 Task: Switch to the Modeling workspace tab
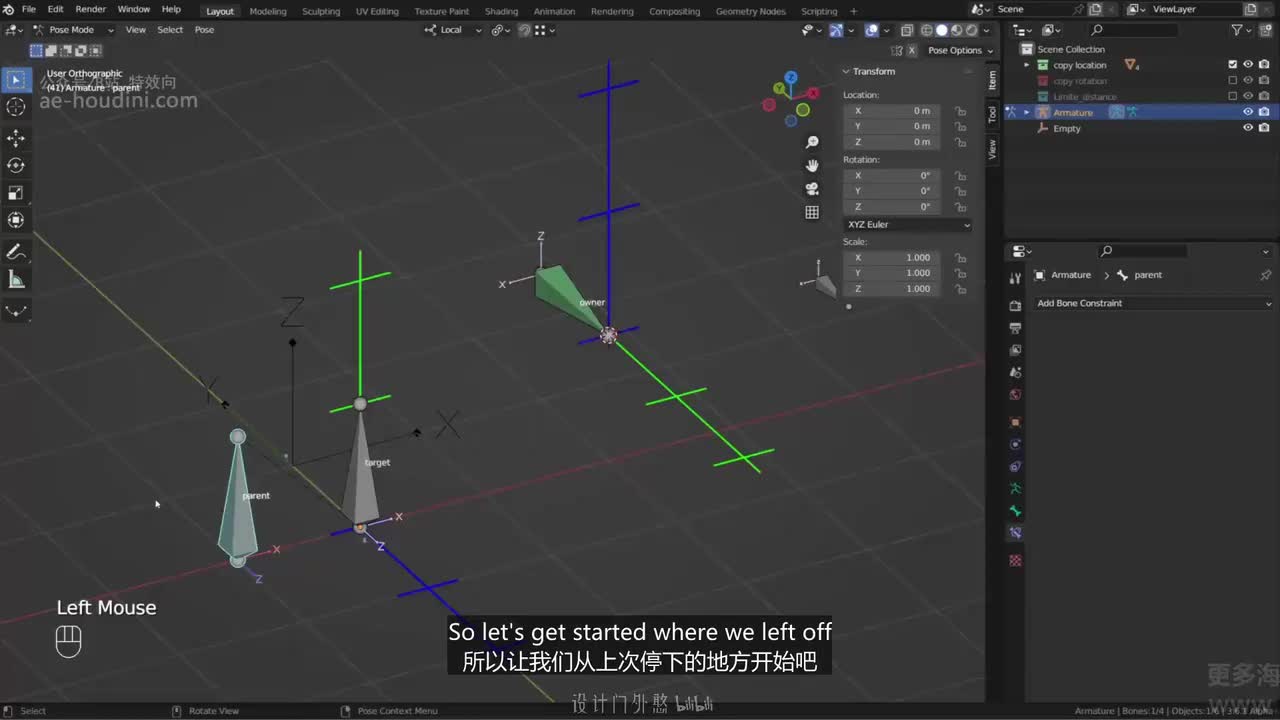pos(268,11)
